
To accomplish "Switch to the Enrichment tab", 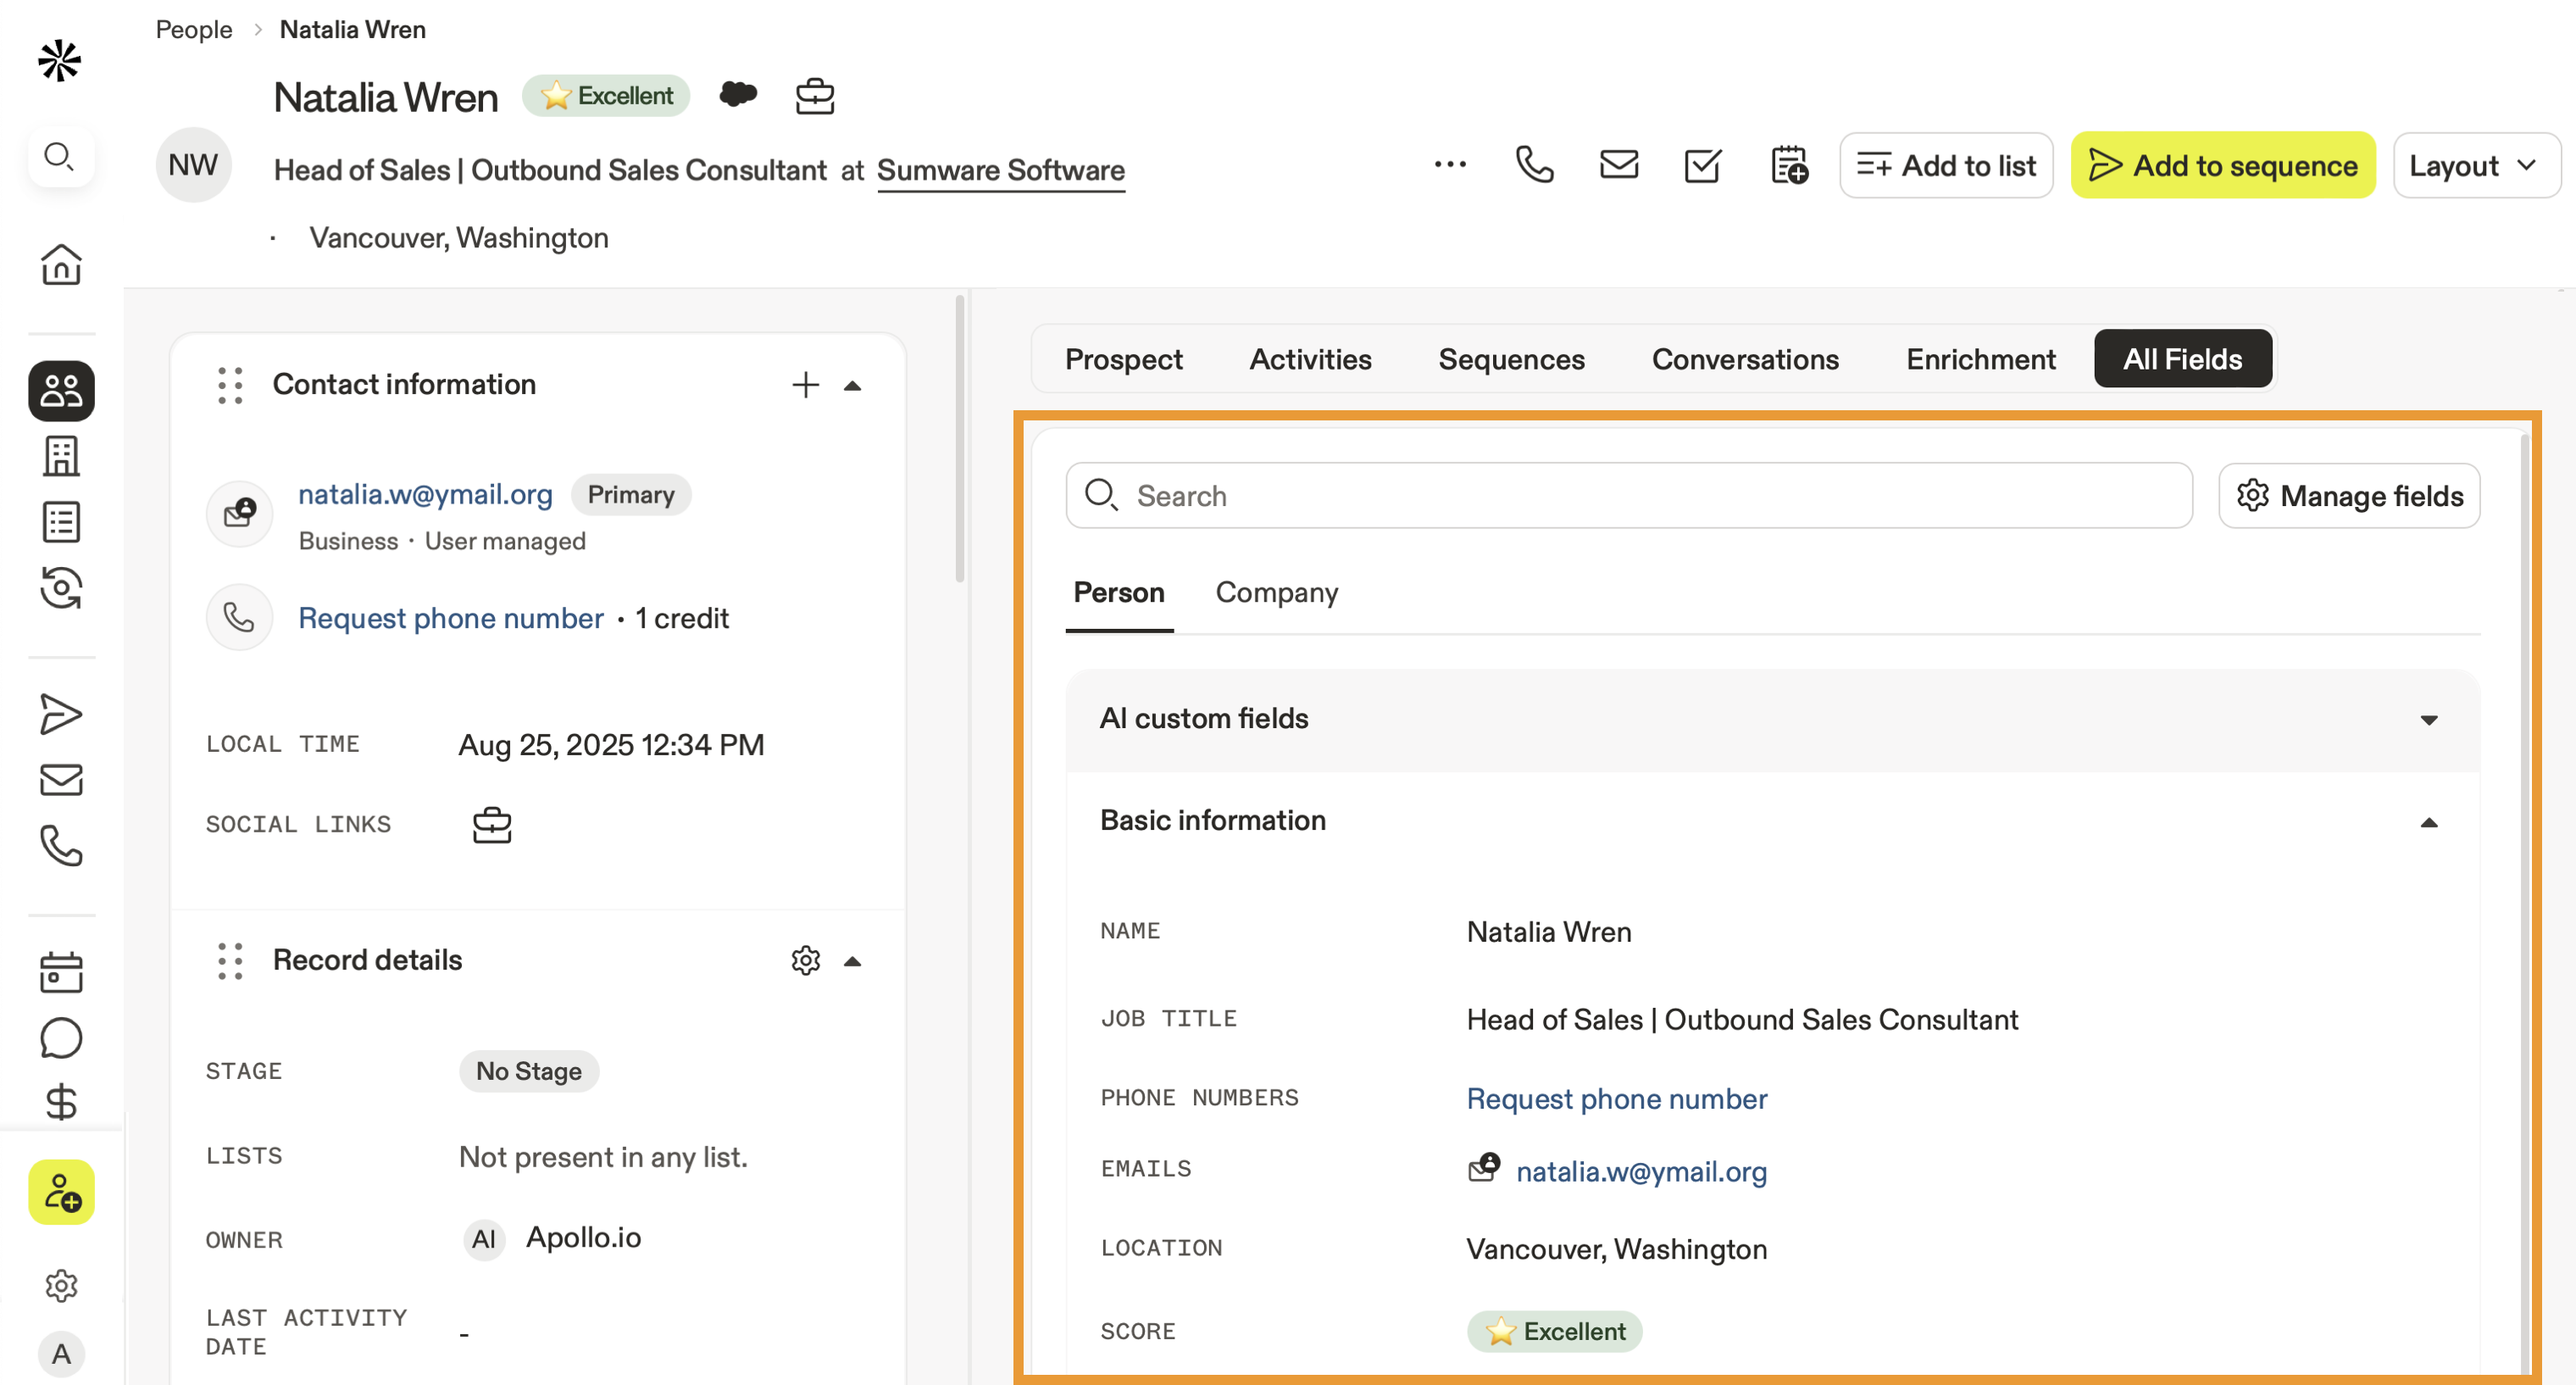I will coord(1980,359).
